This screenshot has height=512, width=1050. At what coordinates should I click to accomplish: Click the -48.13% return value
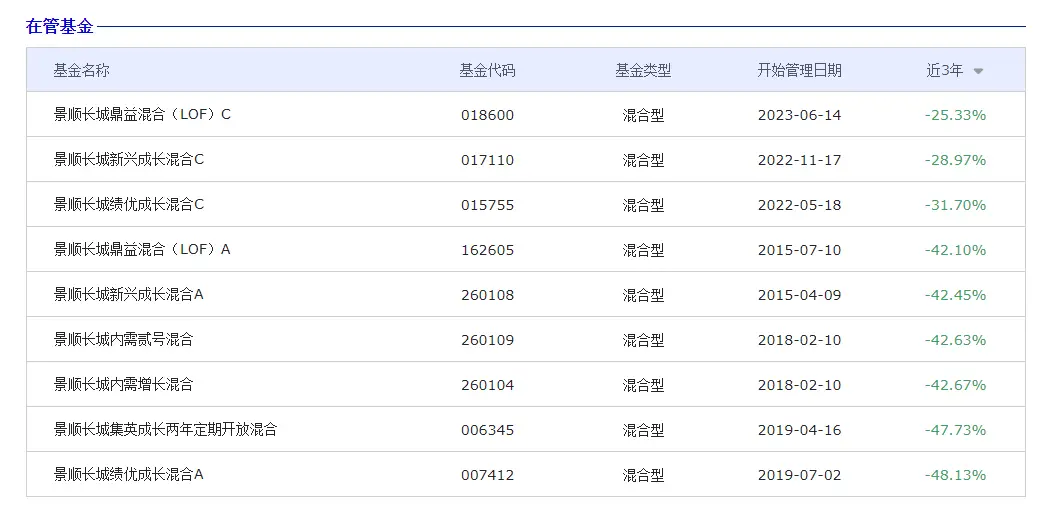click(x=956, y=475)
